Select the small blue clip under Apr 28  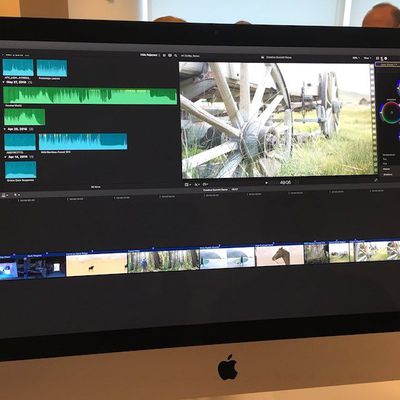click(x=20, y=142)
